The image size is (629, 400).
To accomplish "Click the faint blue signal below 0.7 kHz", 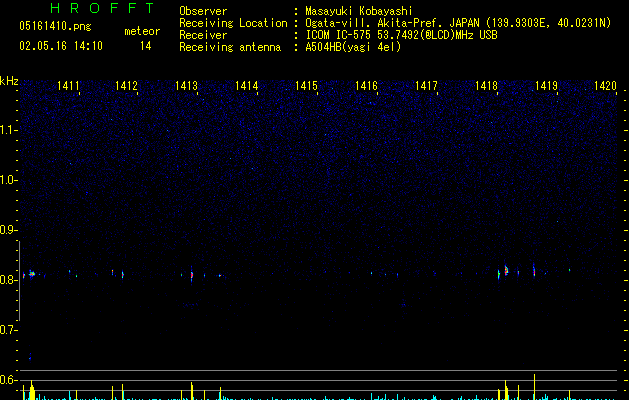I will click(x=30, y=357).
